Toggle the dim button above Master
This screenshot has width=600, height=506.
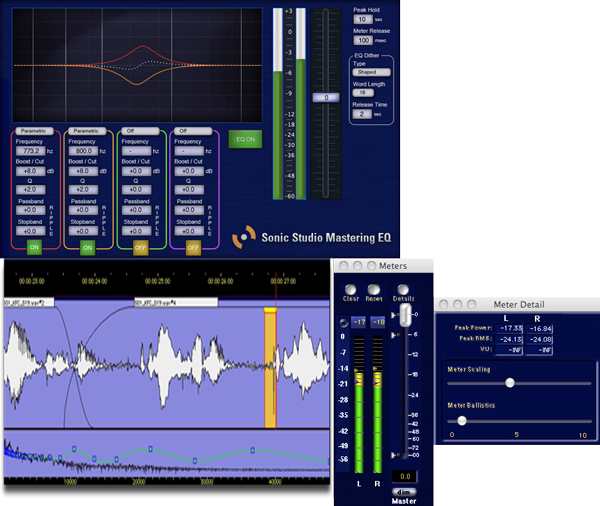(x=404, y=492)
